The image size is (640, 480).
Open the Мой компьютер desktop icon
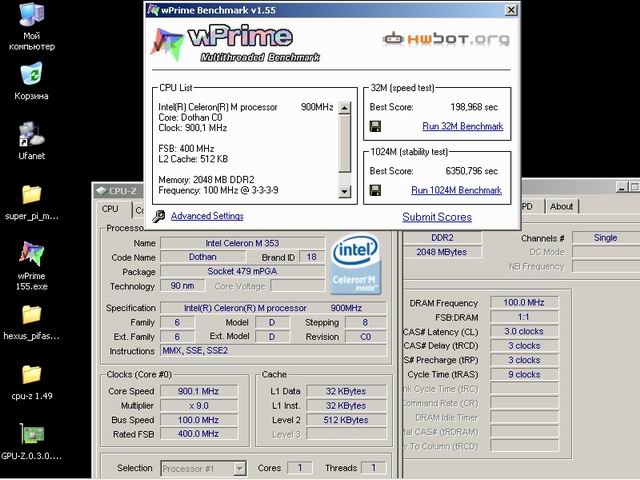[31, 26]
